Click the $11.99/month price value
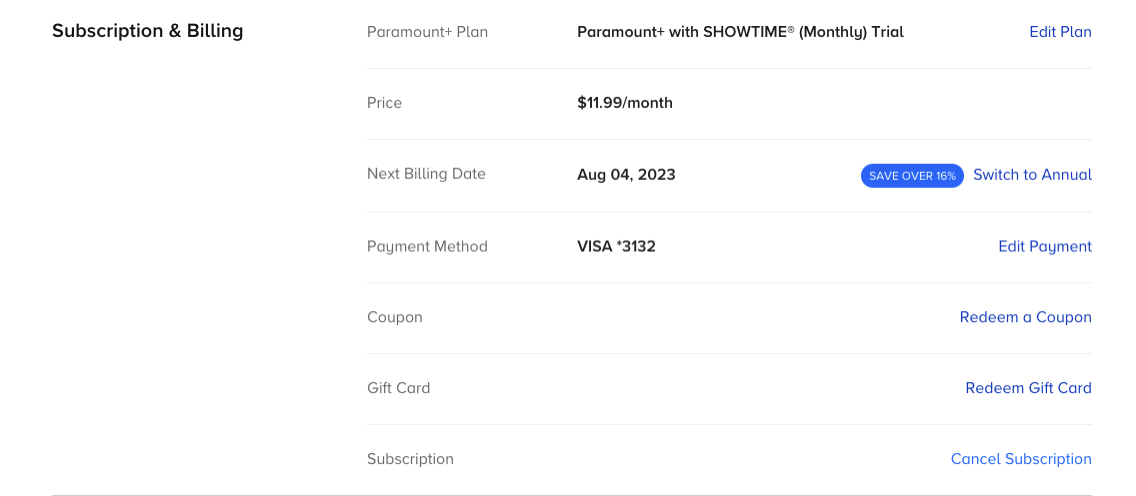 625,103
